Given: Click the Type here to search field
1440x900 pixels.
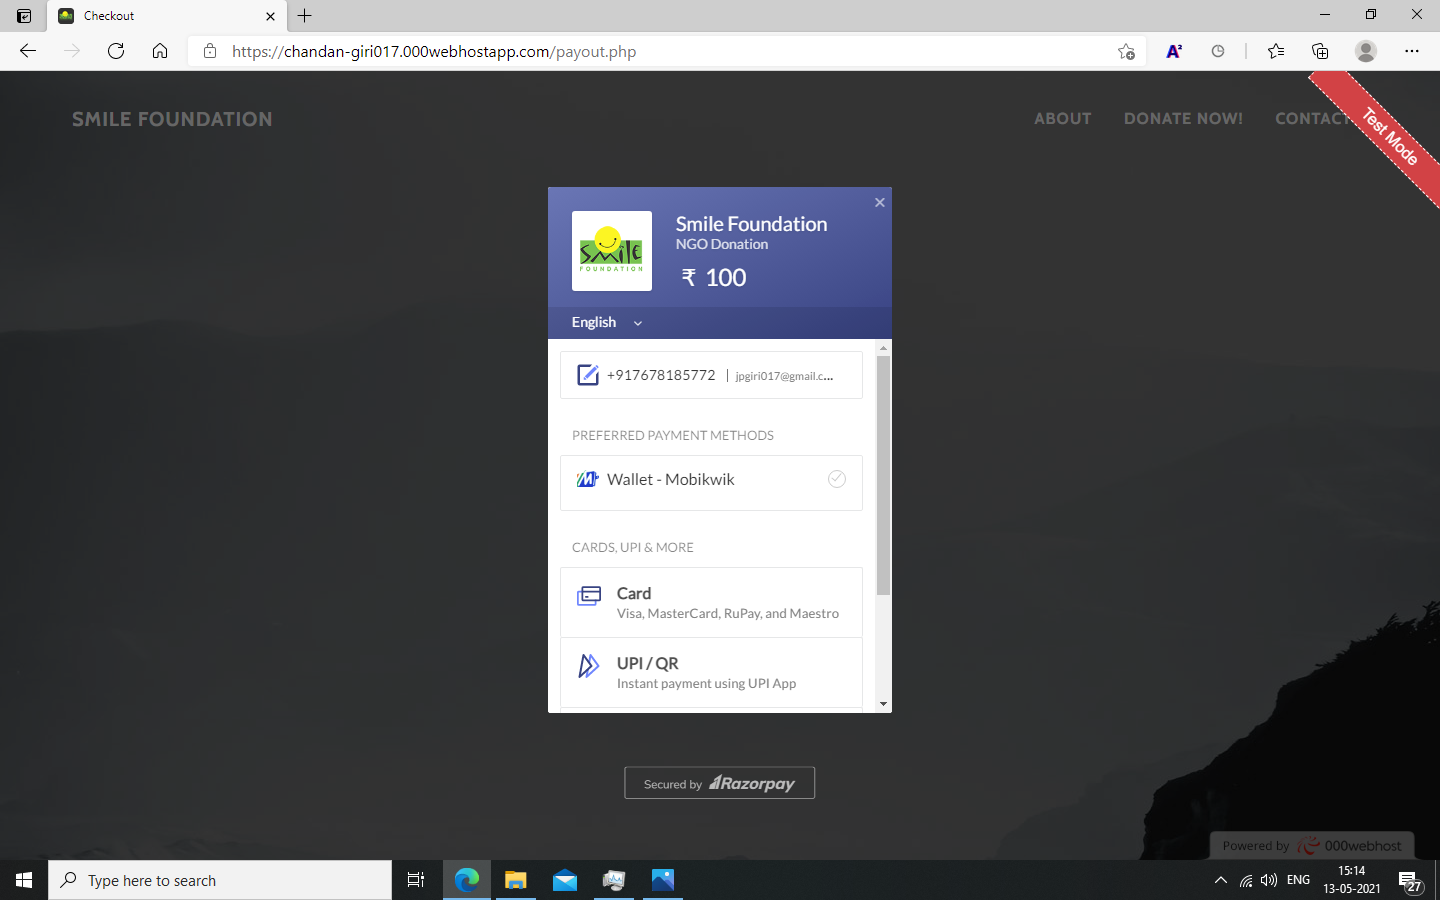Looking at the screenshot, I should pyautogui.click(x=220, y=880).
